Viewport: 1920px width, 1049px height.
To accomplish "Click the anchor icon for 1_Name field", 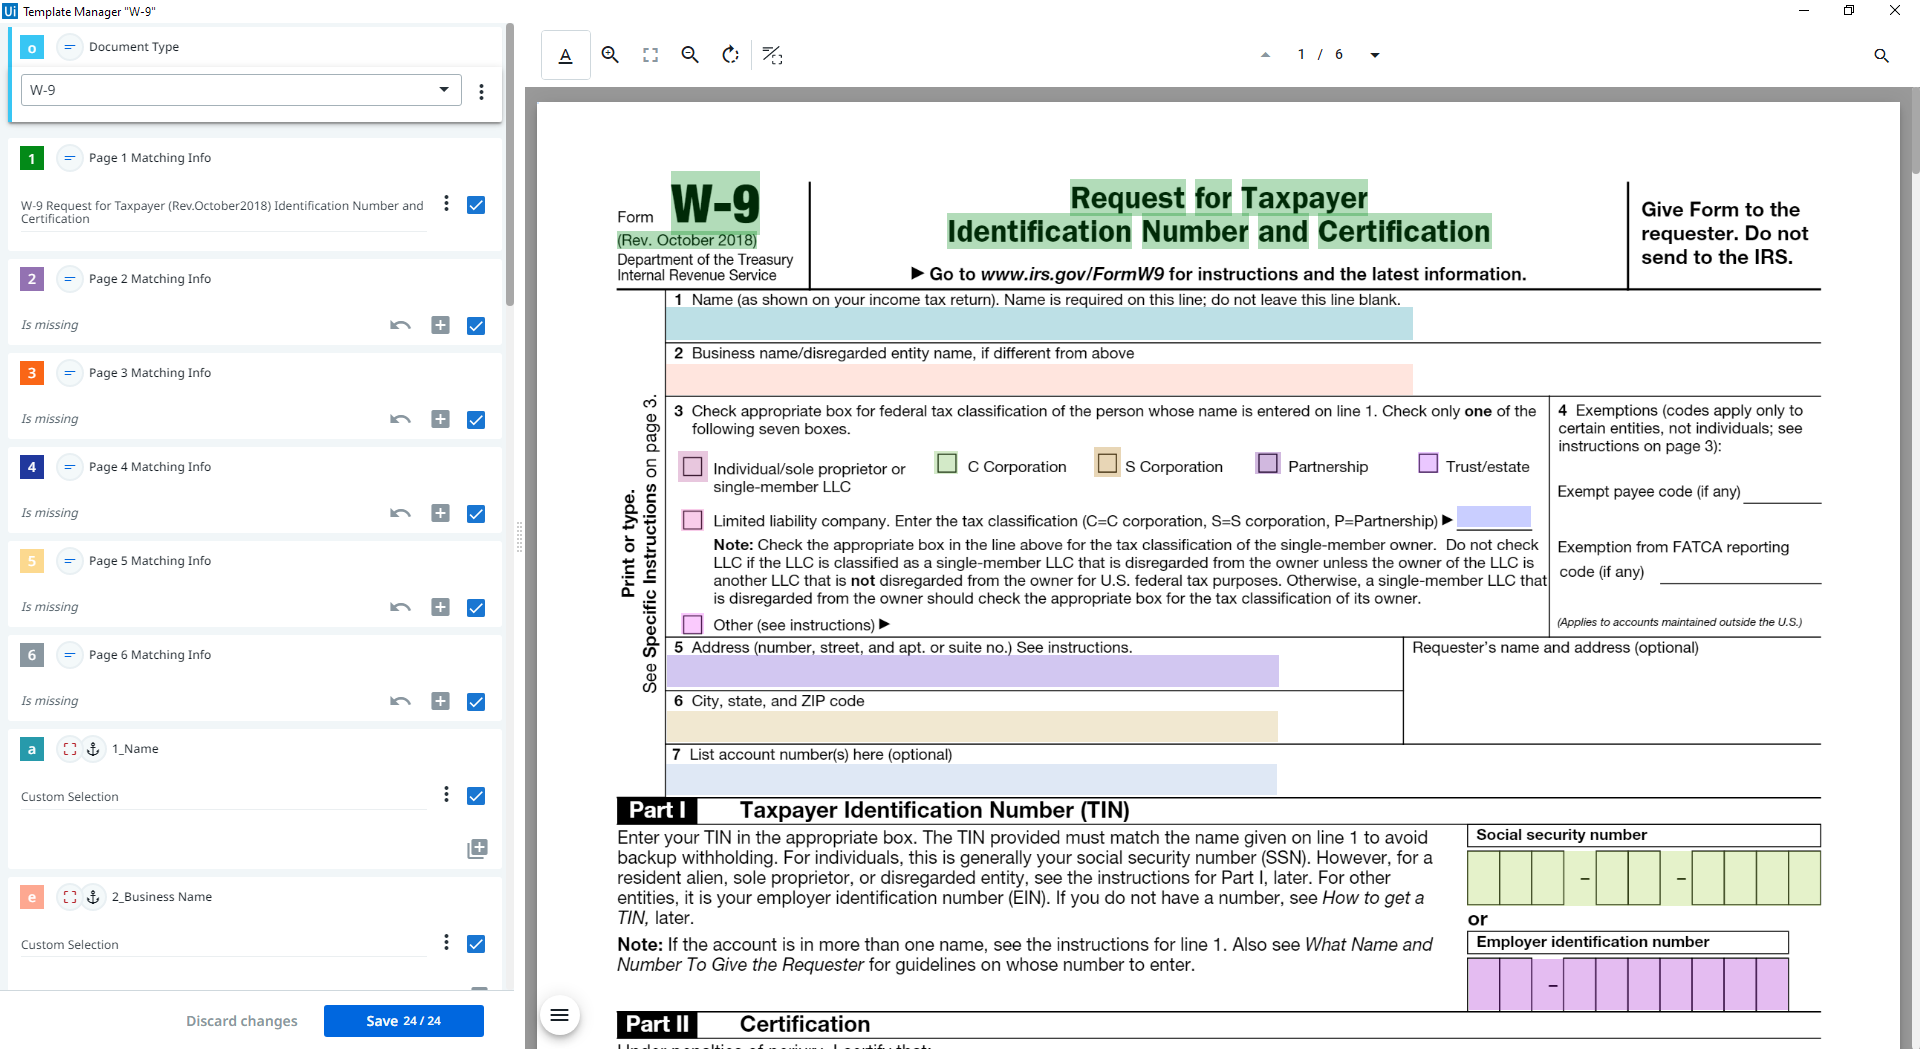I will 93,749.
